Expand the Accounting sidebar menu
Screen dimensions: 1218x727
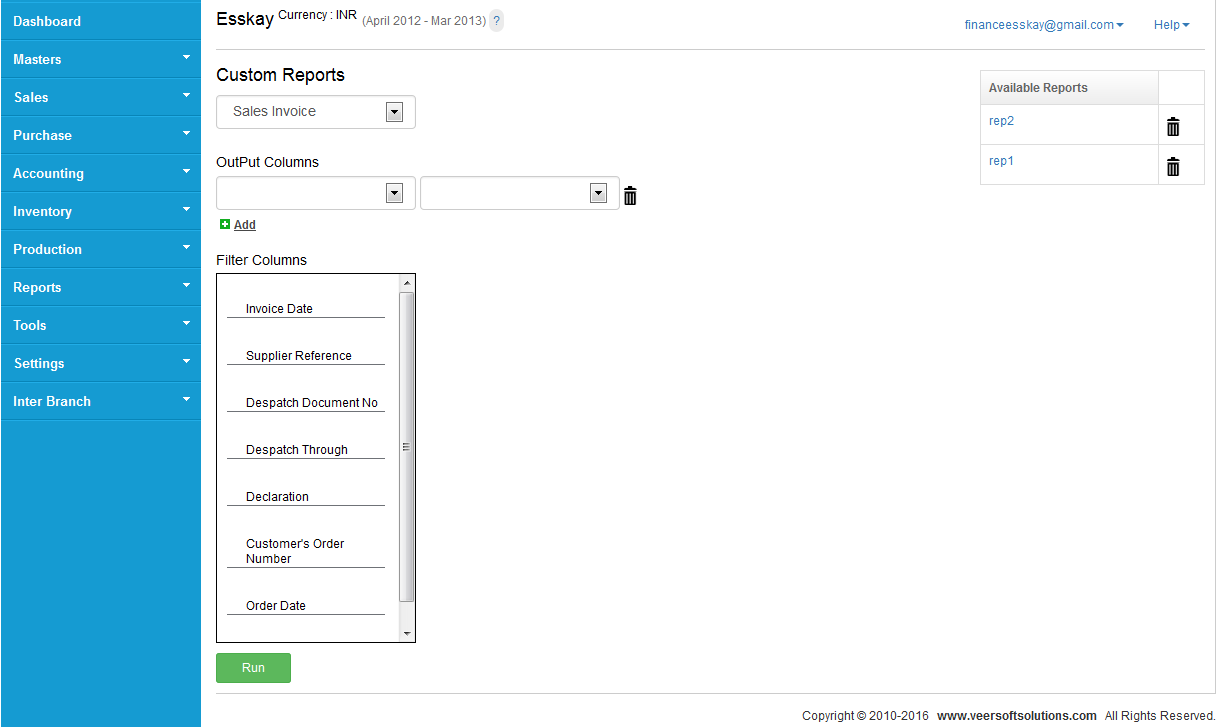[x=100, y=173]
